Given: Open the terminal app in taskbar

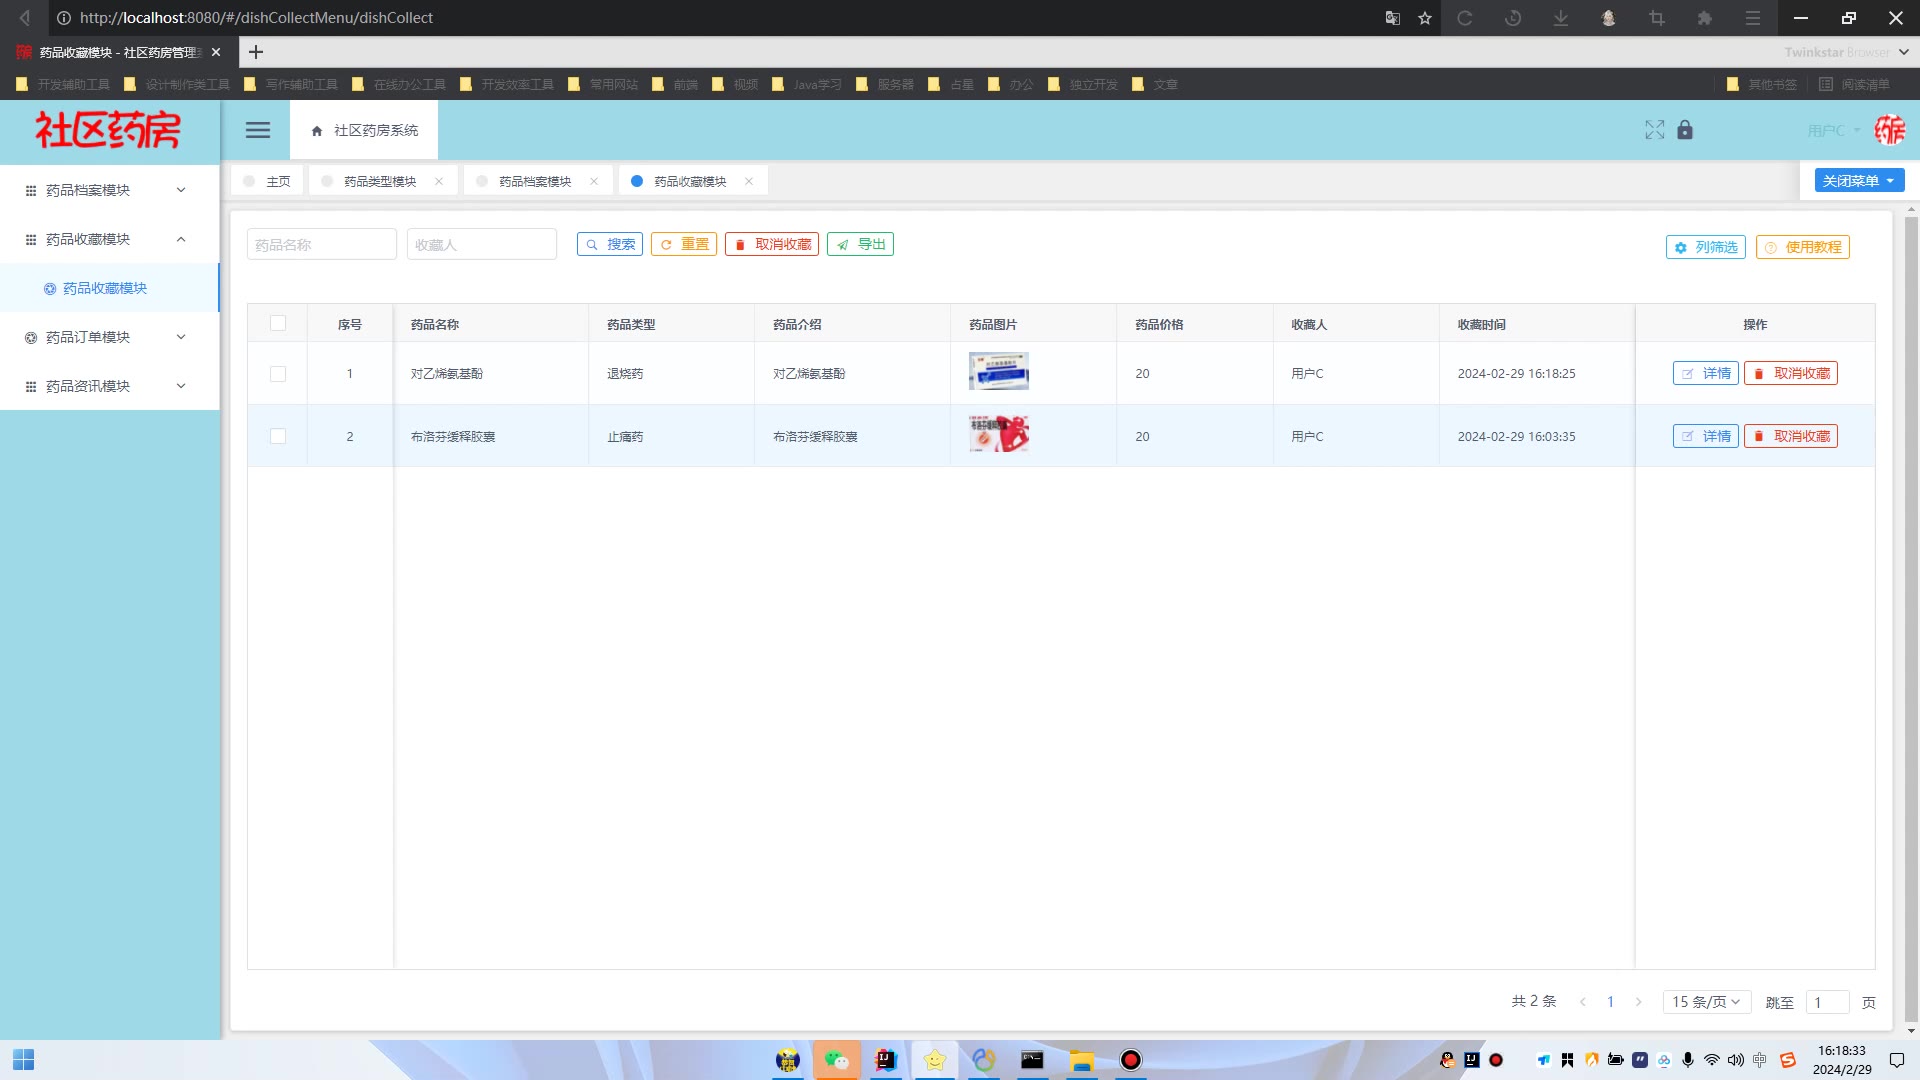Looking at the screenshot, I should point(1032,1060).
